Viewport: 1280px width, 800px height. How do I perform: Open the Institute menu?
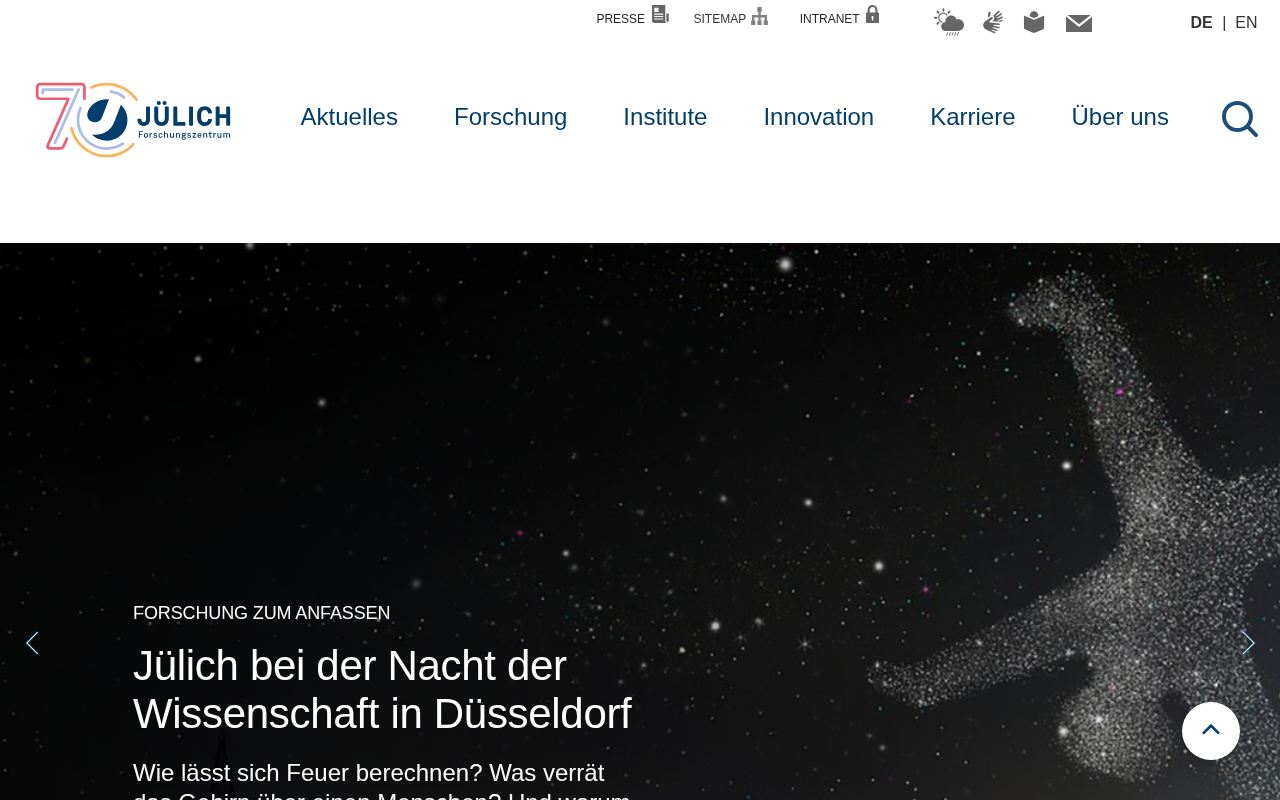pyautogui.click(x=665, y=117)
